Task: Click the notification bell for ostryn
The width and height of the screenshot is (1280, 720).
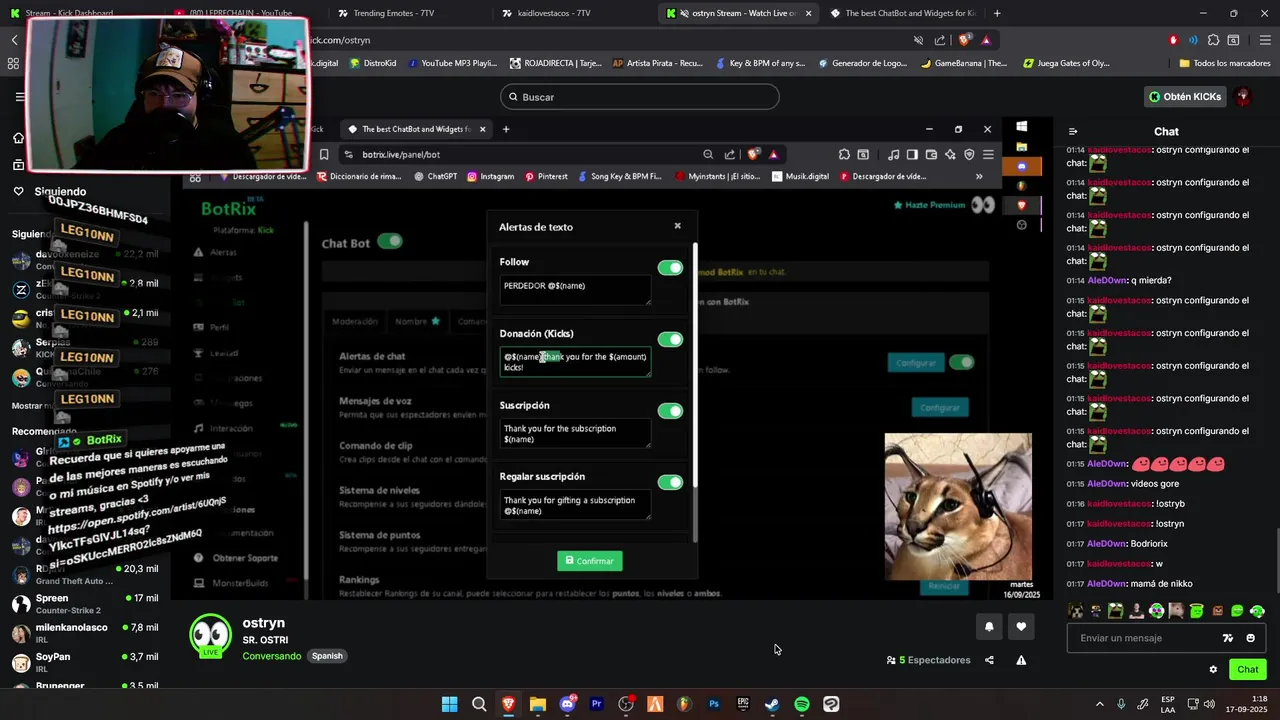Action: pyautogui.click(x=989, y=627)
